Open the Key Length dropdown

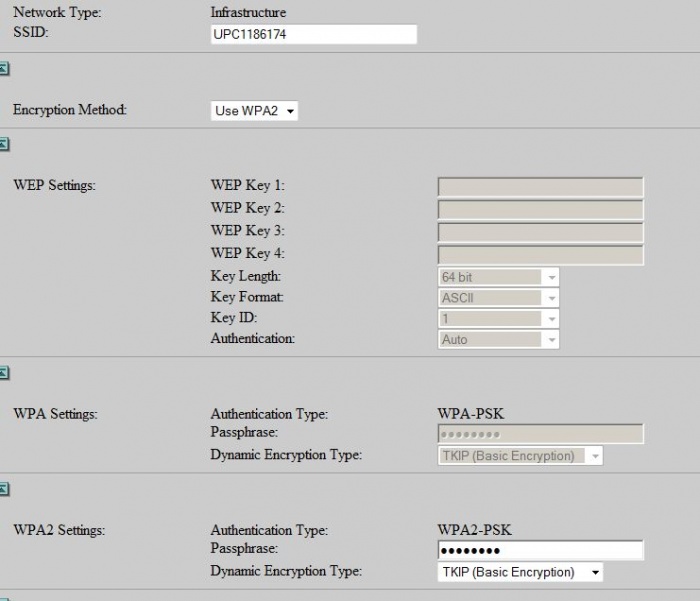click(498, 277)
